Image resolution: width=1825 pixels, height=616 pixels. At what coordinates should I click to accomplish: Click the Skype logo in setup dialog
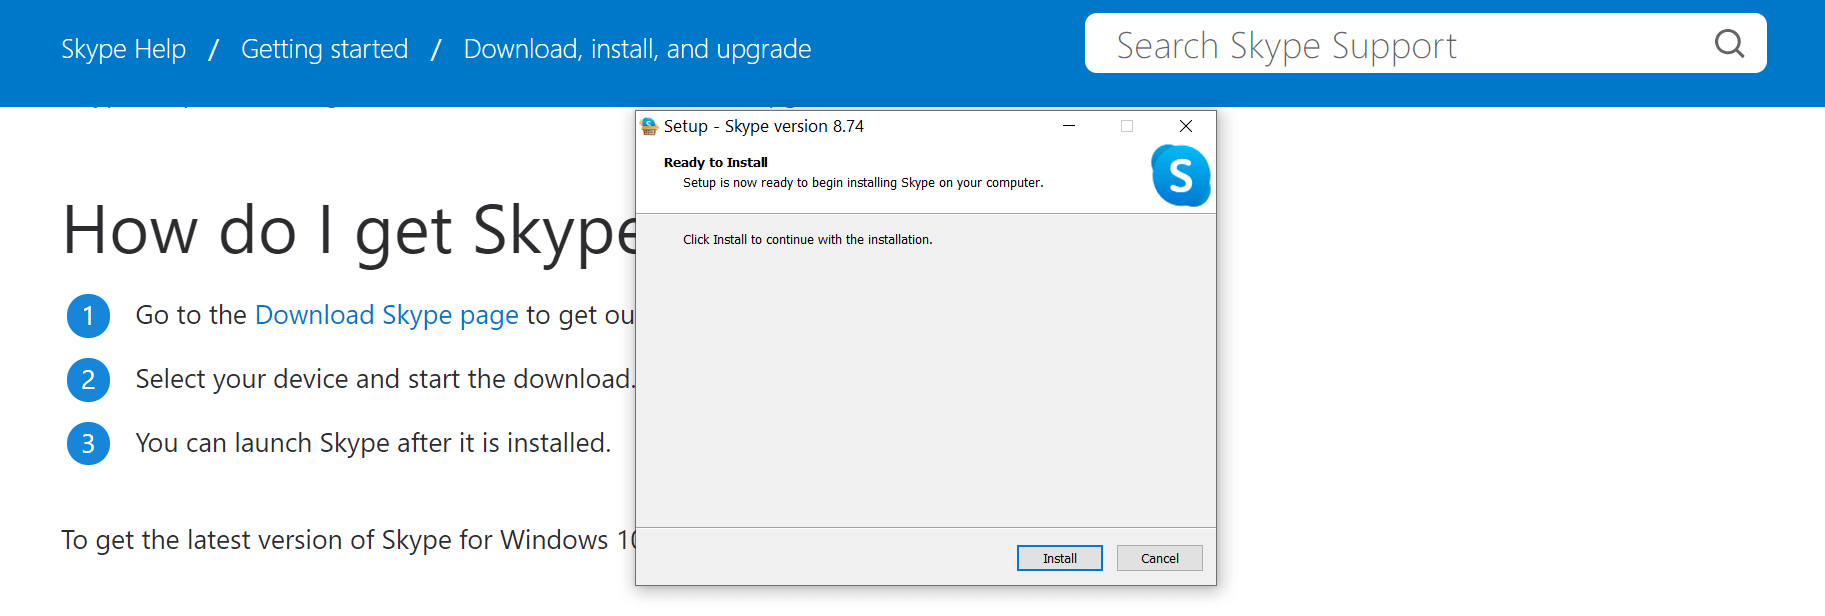(x=1180, y=175)
